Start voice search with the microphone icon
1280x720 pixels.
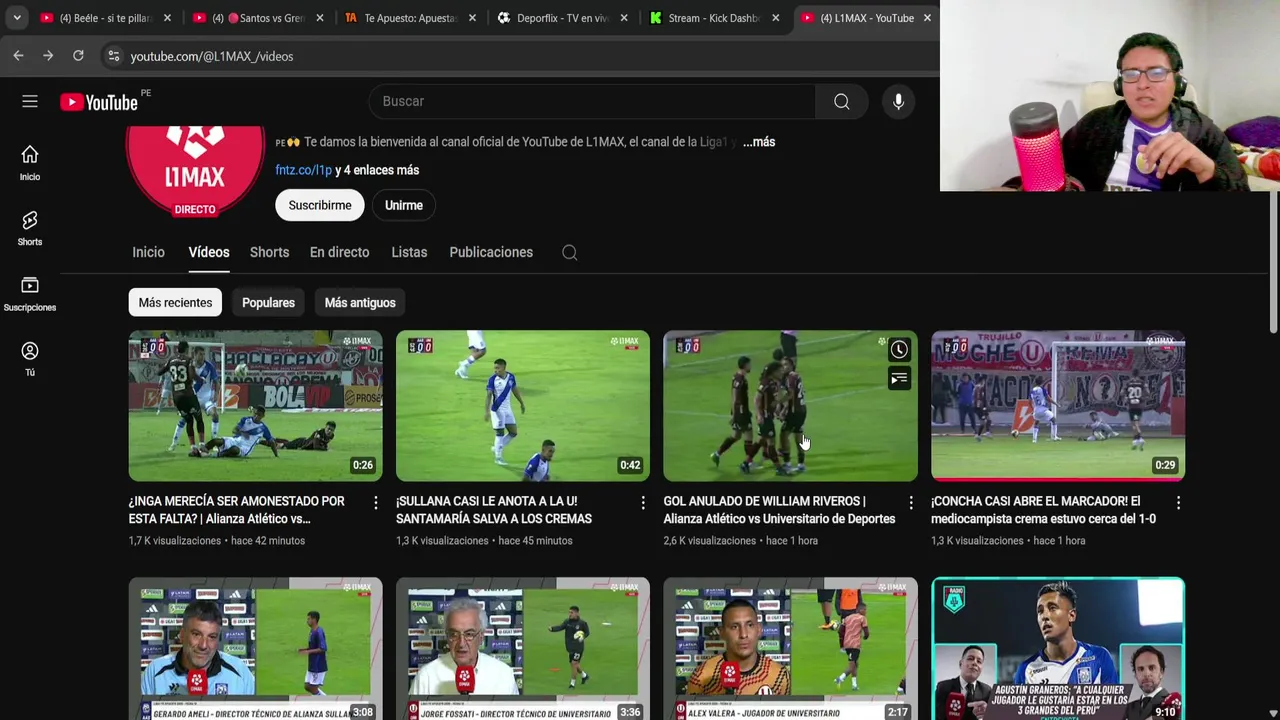click(x=898, y=101)
